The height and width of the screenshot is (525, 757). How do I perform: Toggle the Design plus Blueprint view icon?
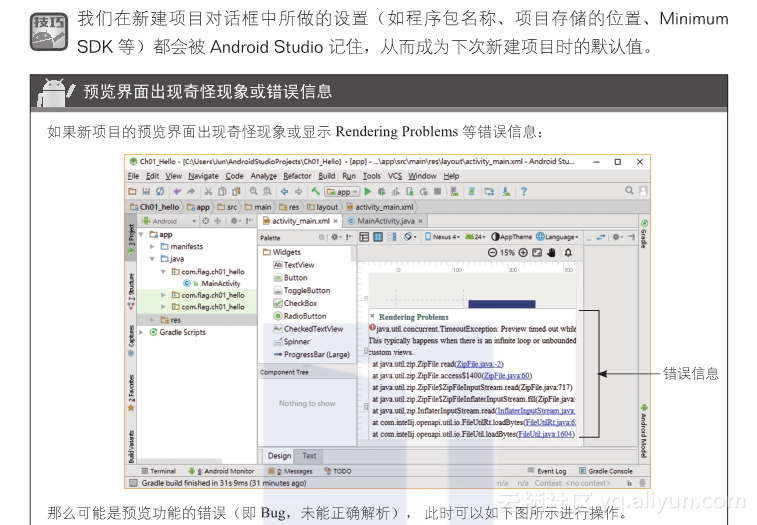point(392,237)
